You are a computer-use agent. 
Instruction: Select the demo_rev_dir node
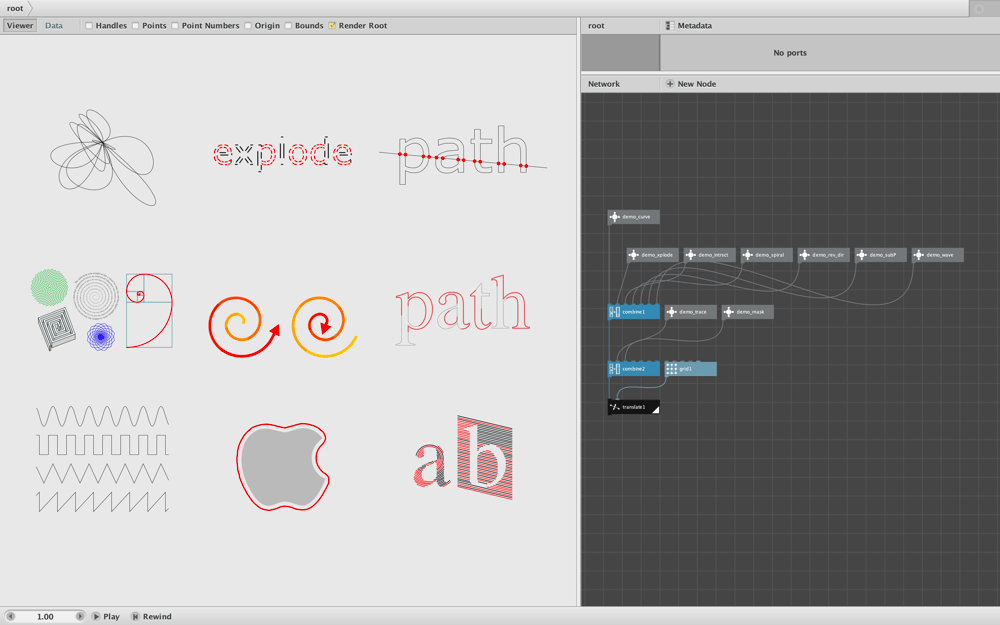click(x=823, y=255)
